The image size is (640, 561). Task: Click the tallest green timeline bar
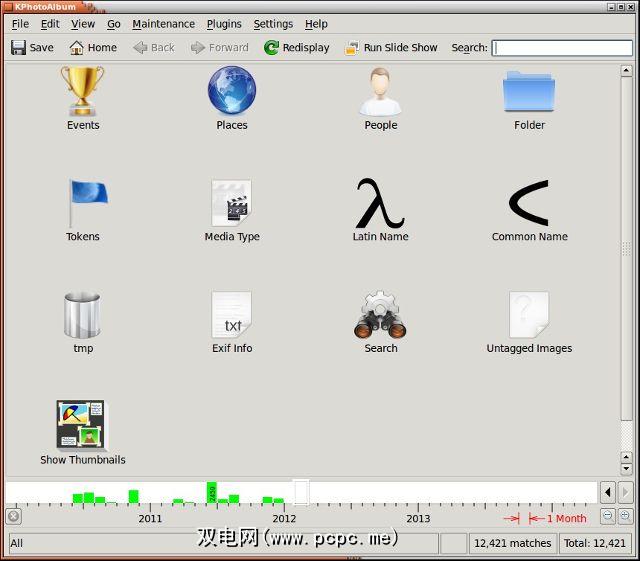[x=211, y=492]
